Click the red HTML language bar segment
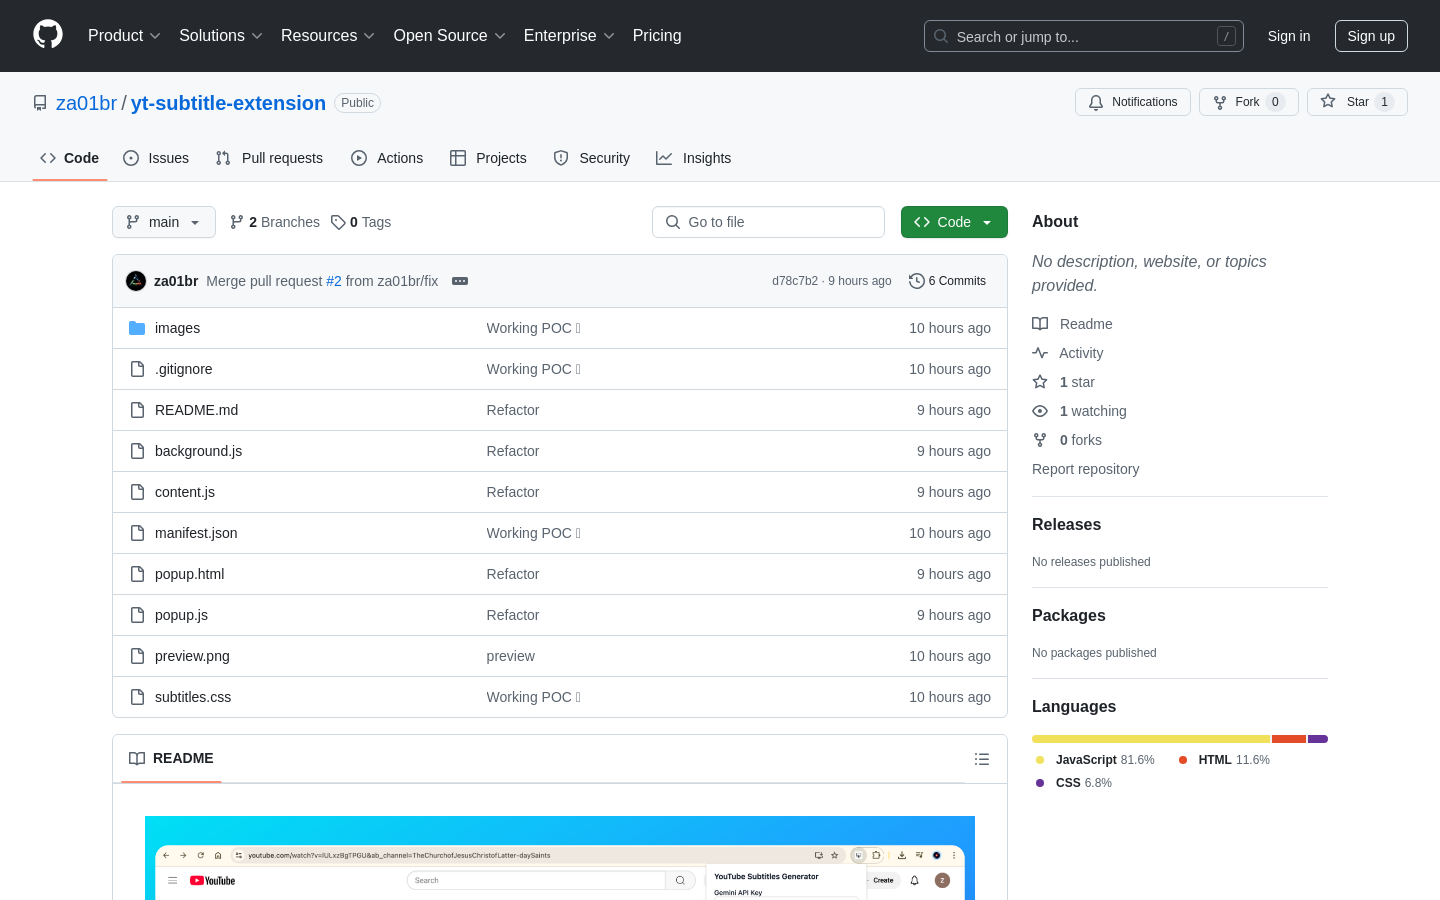This screenshot has height=900, width=1440. [1289, 739]
